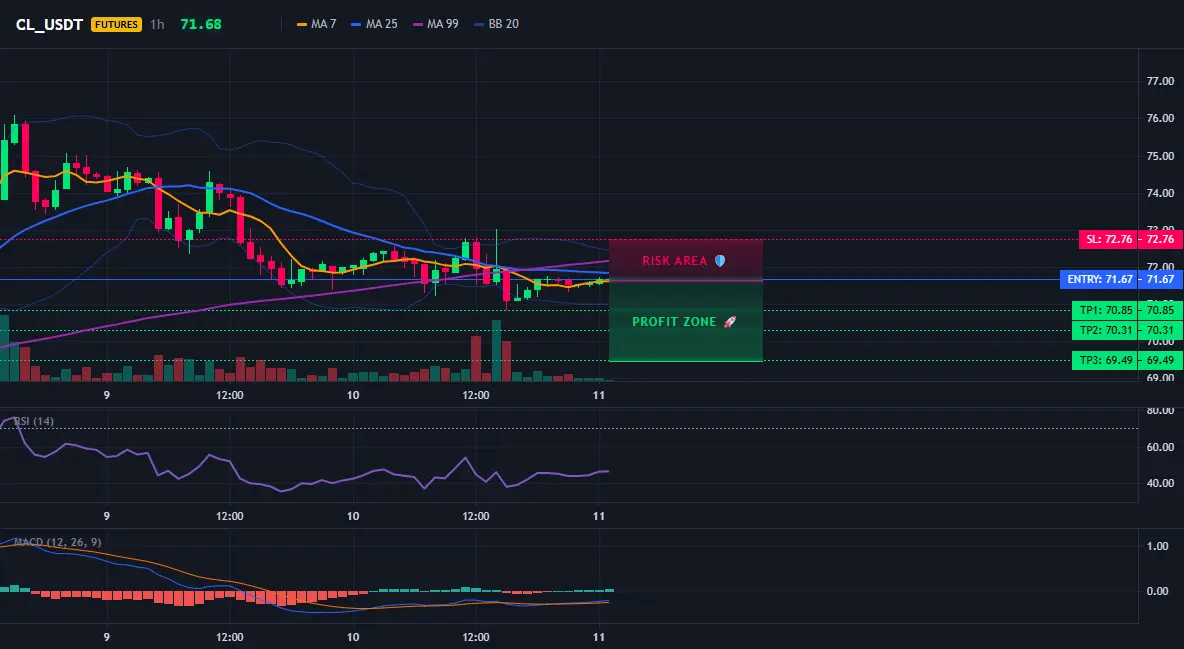Click the PROFIT ZONE label
The width and height of the screenshot is (1184, 649).
pyautogui.click(x=674, y=322)
